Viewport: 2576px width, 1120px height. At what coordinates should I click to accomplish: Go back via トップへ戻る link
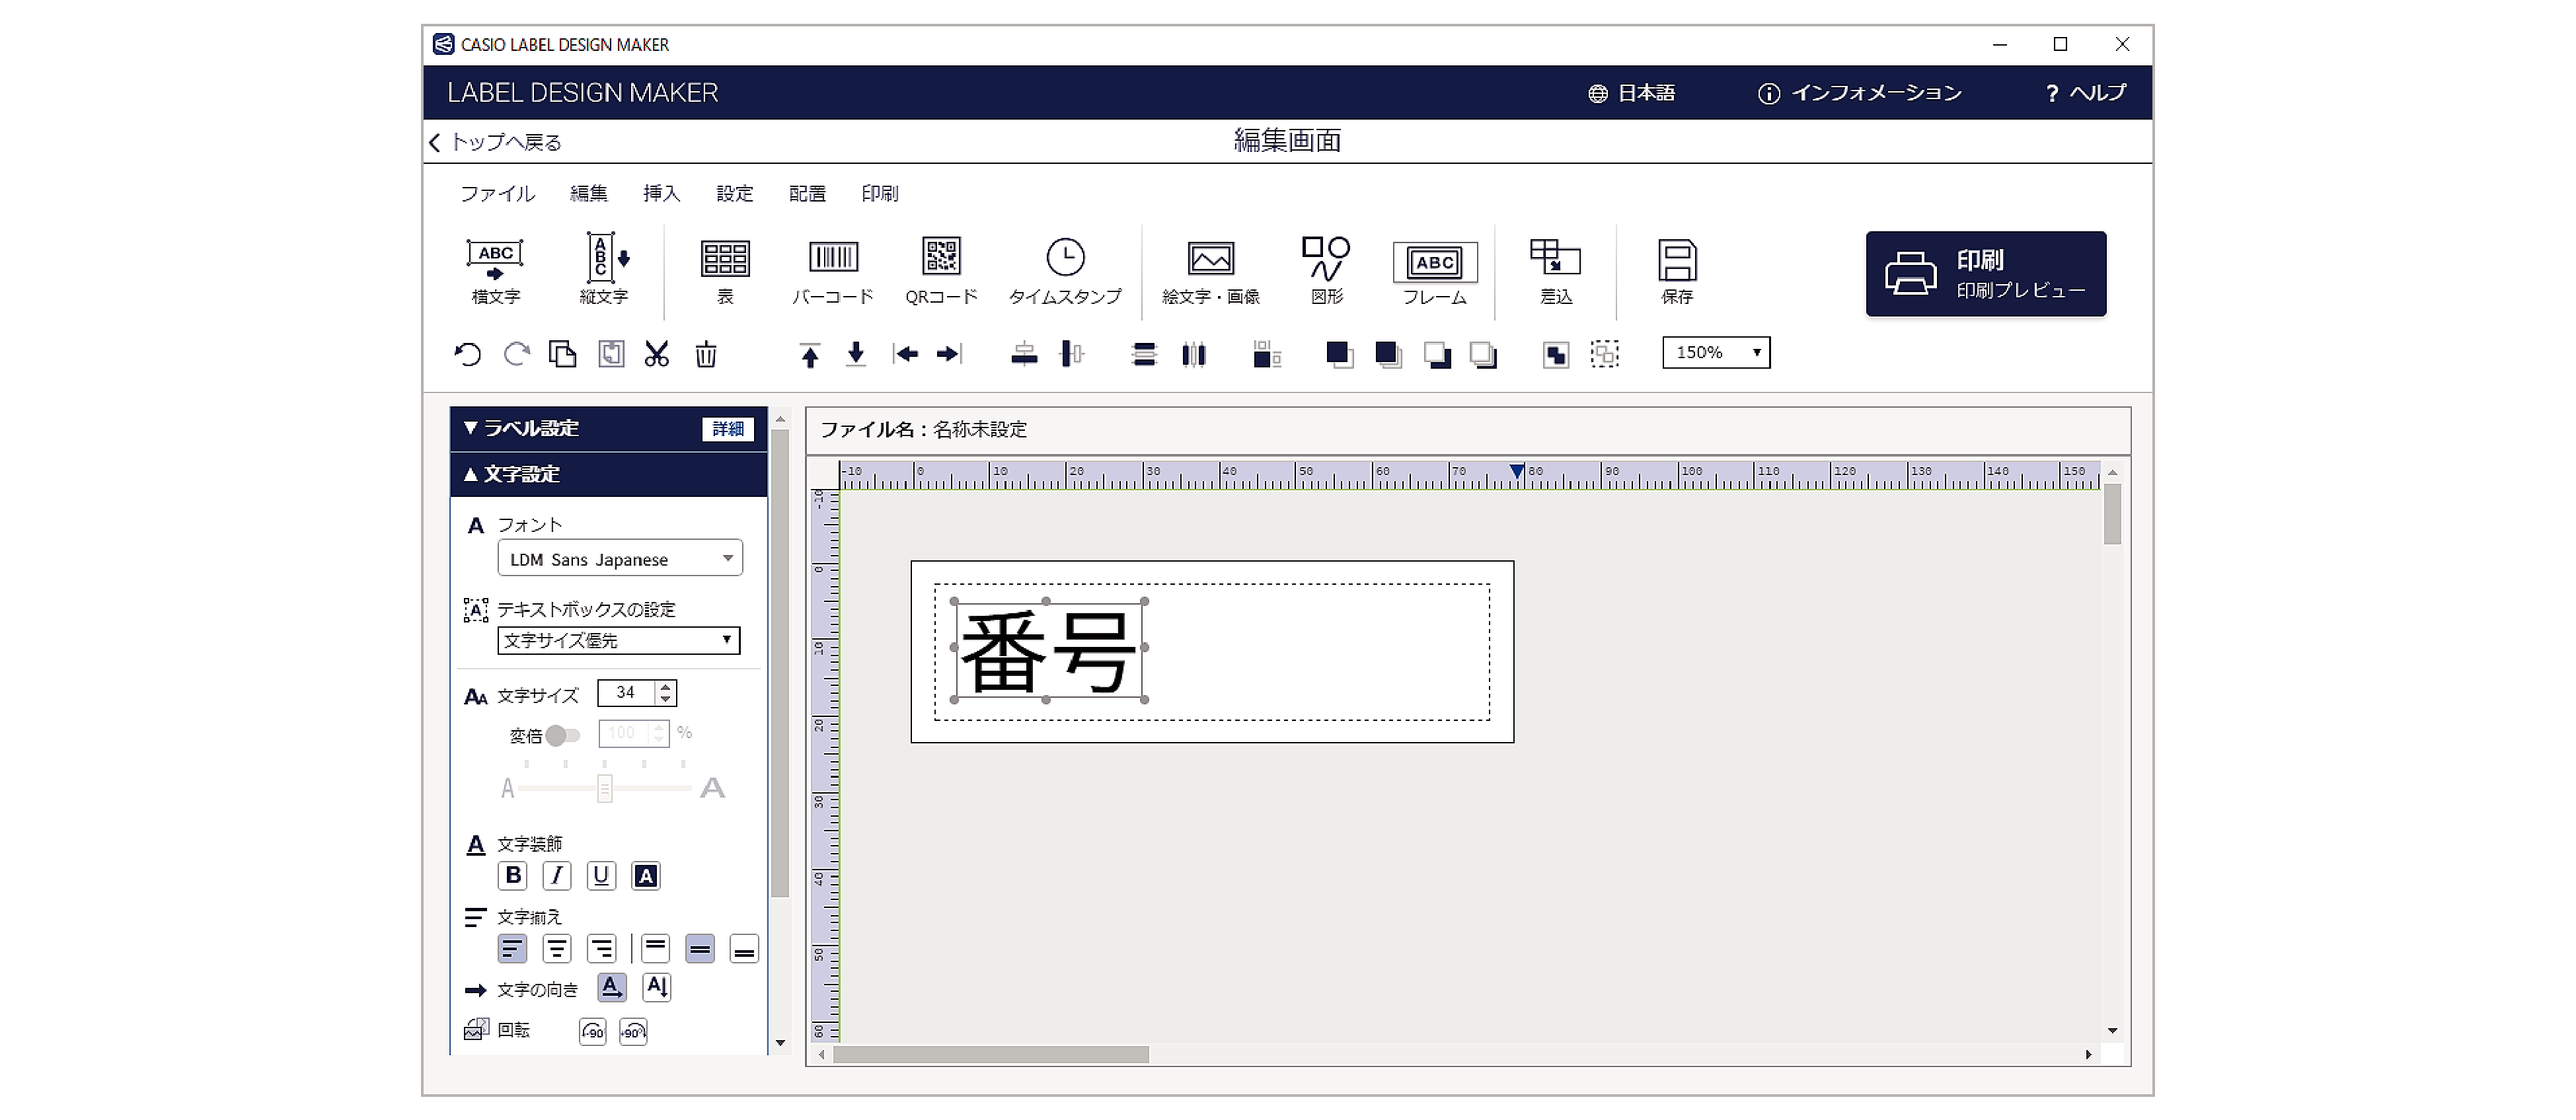tap(497, 142)
